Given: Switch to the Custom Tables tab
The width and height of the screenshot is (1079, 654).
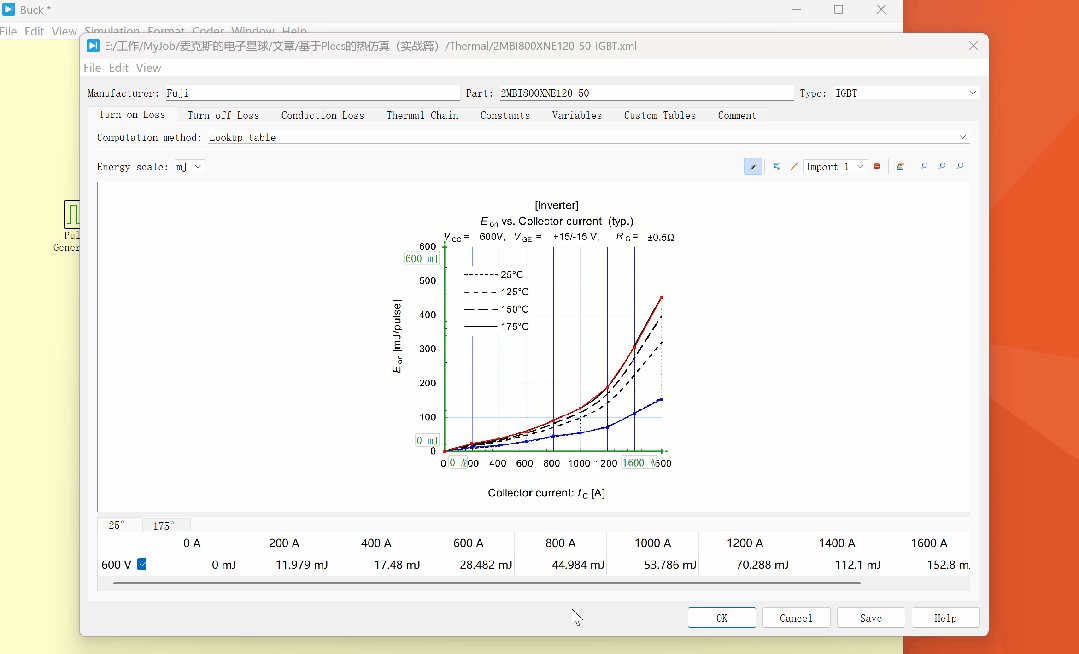Looking at the screenshot, I should coord(660,115).
